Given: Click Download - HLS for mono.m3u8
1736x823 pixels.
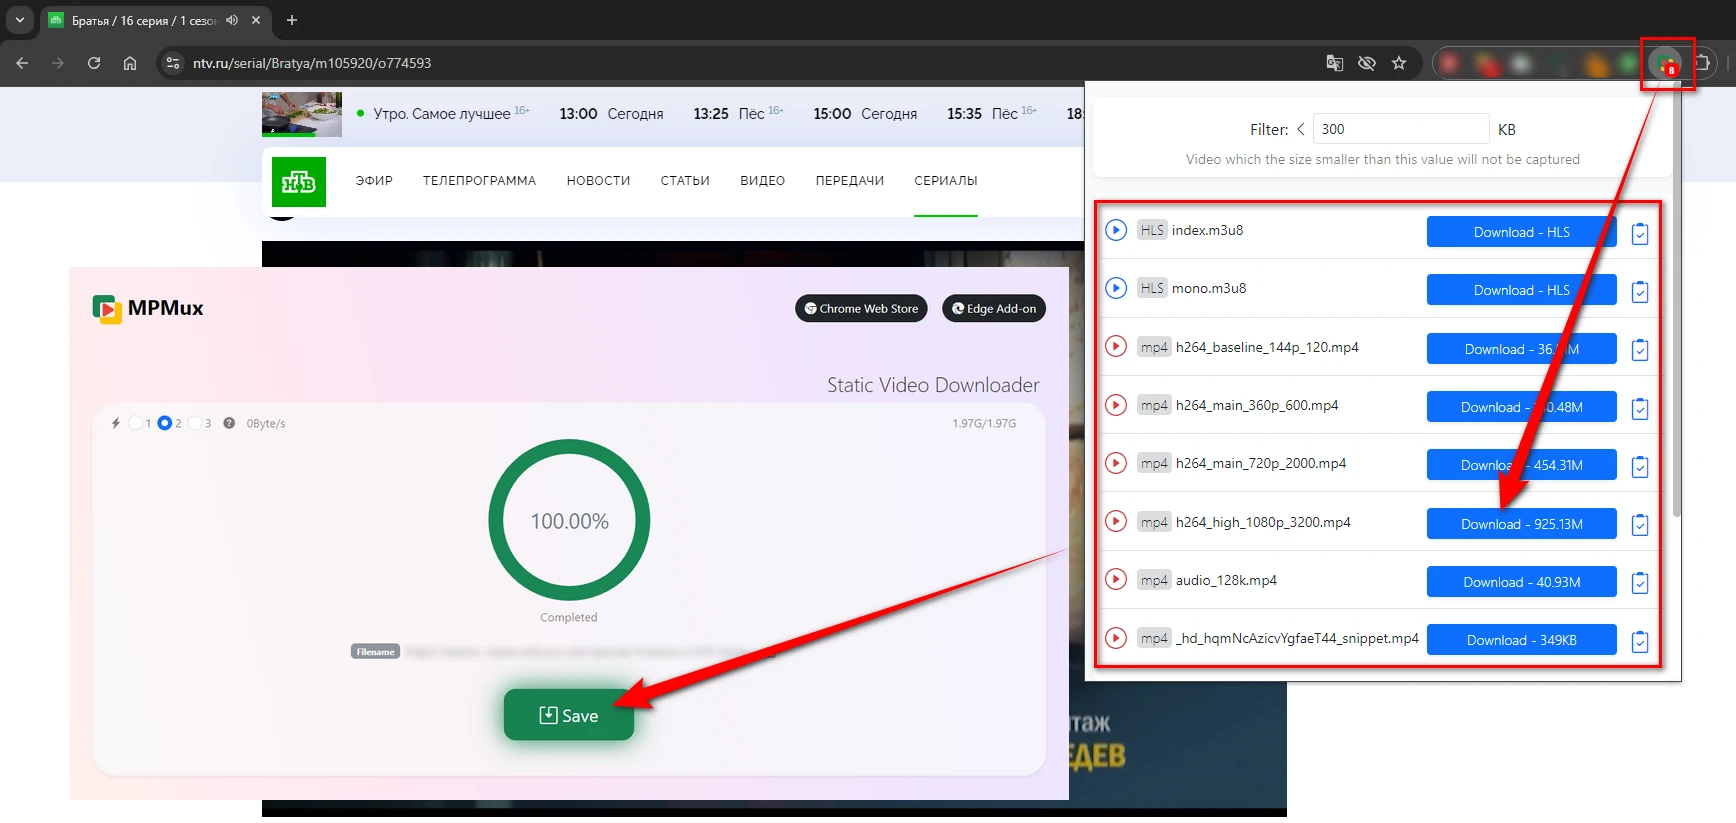Looking at the screenshot, I should click(x=1521, y=290).
